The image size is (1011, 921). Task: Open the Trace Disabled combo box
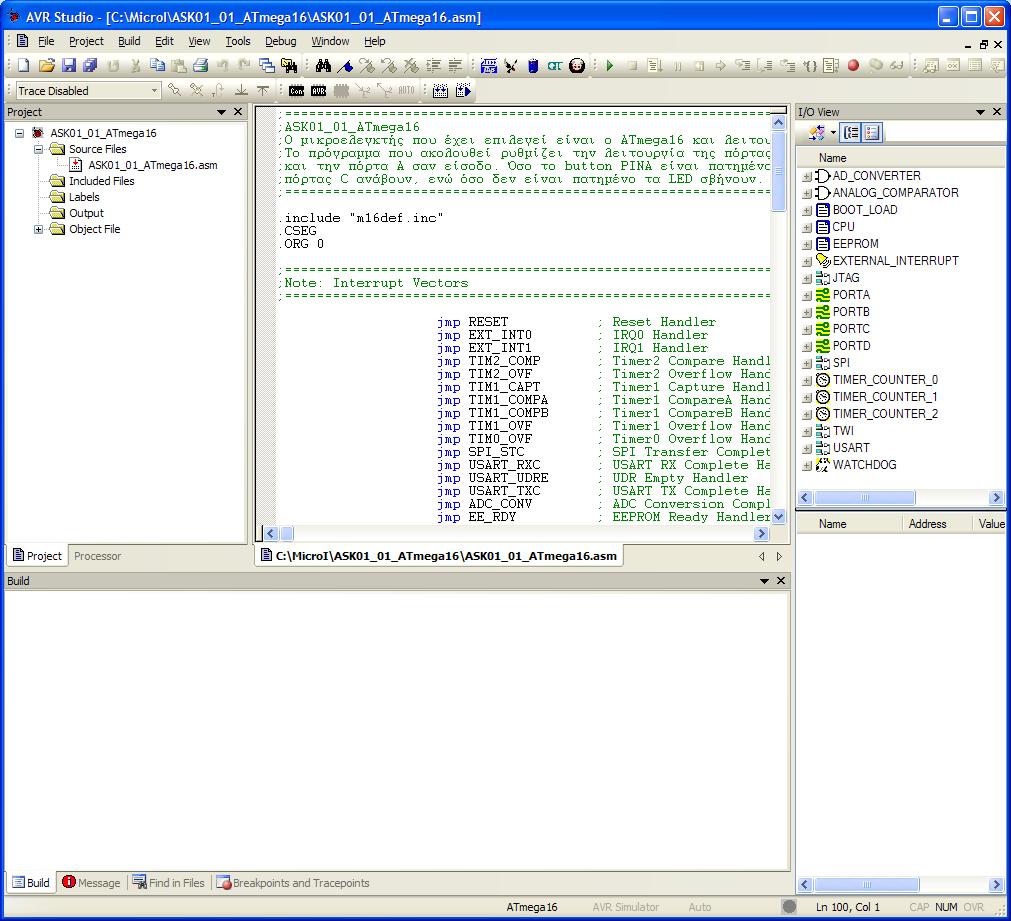click(88, 91)
